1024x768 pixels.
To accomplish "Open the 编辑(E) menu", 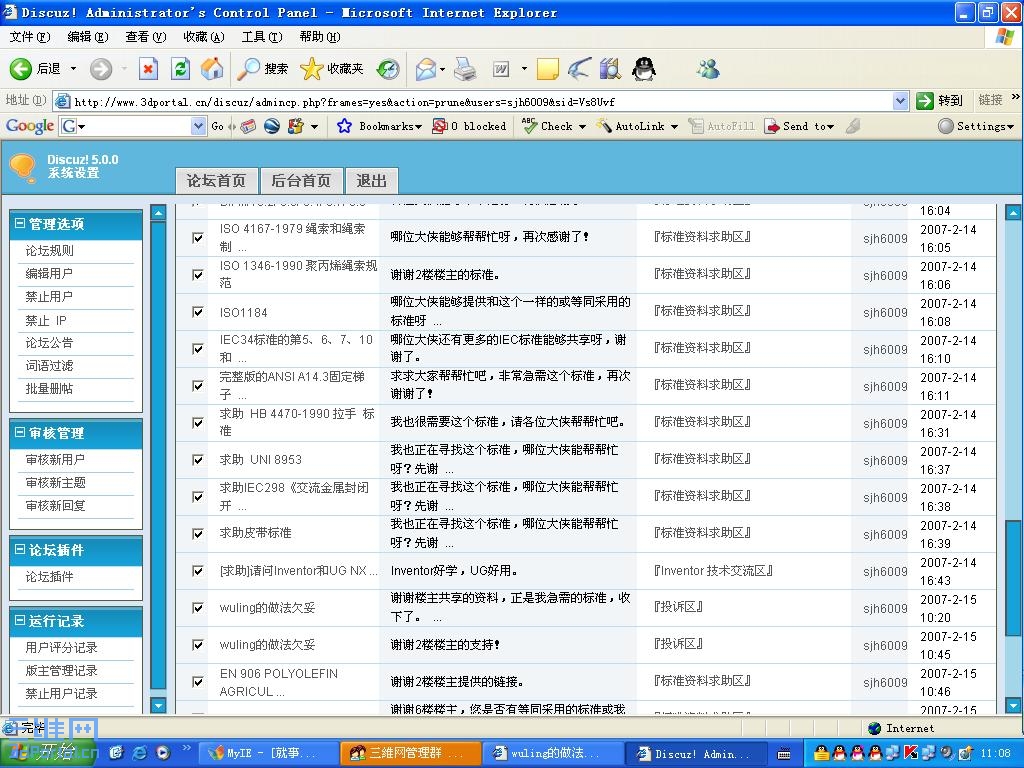I will click(88, 37).
